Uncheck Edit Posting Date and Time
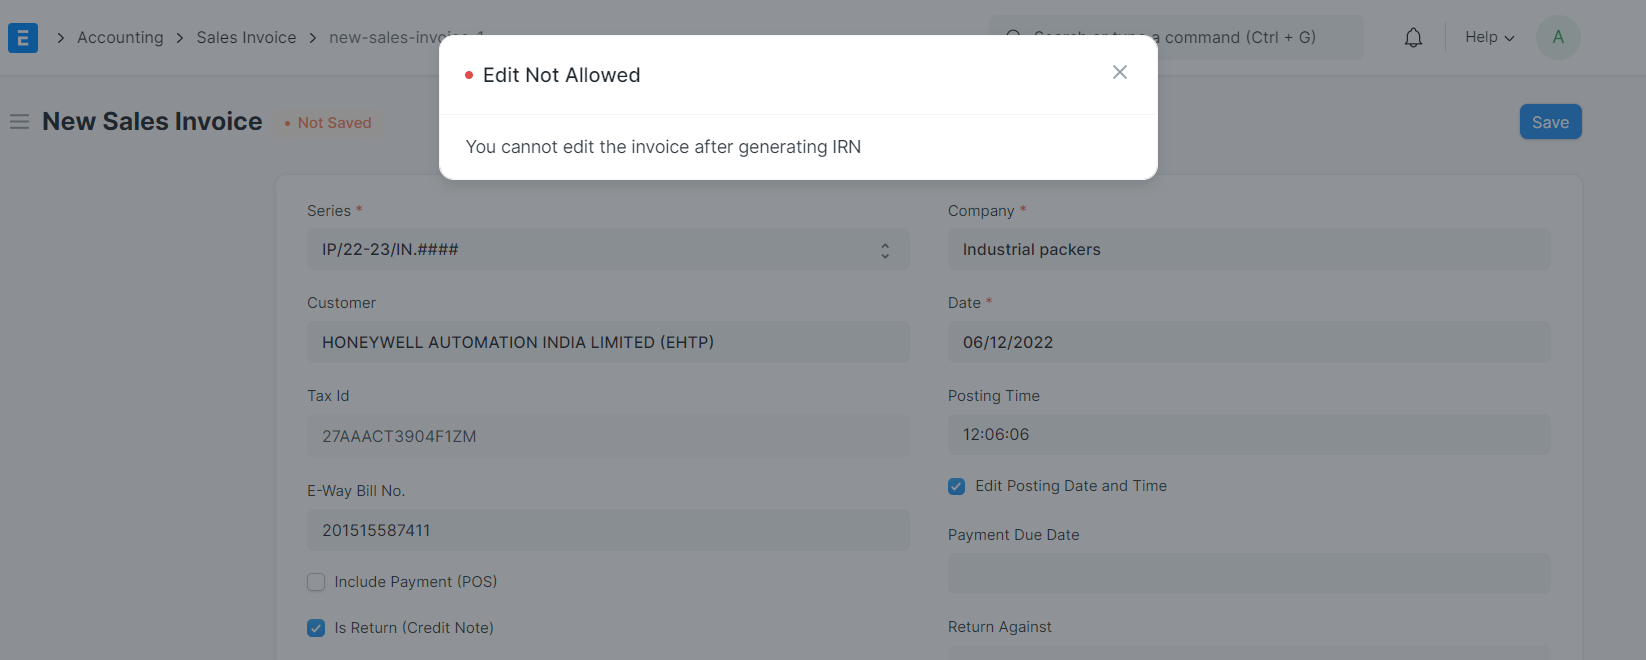Image resolution: width=1646 pixels, height=660 pixels. 957,486
